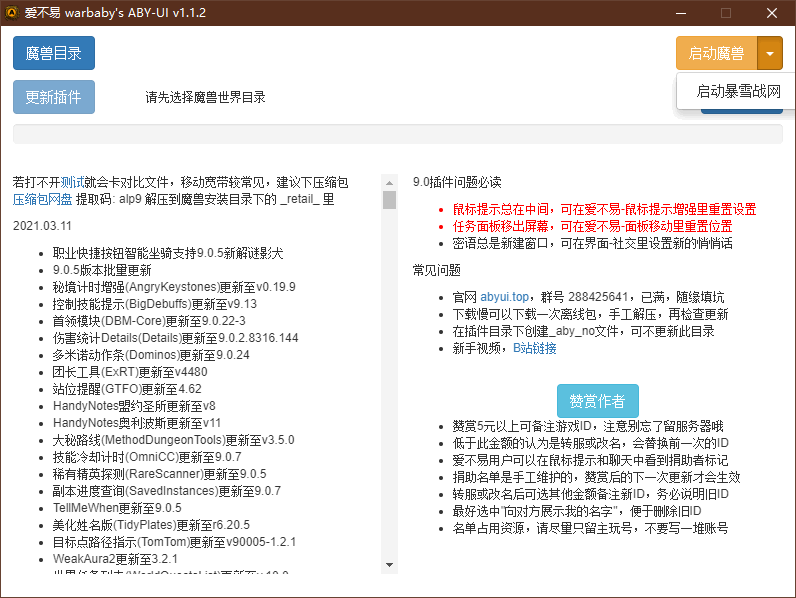Select 启动暴雪战网 from the dropdown menu
796x598 pixels.
click(738, 92)
